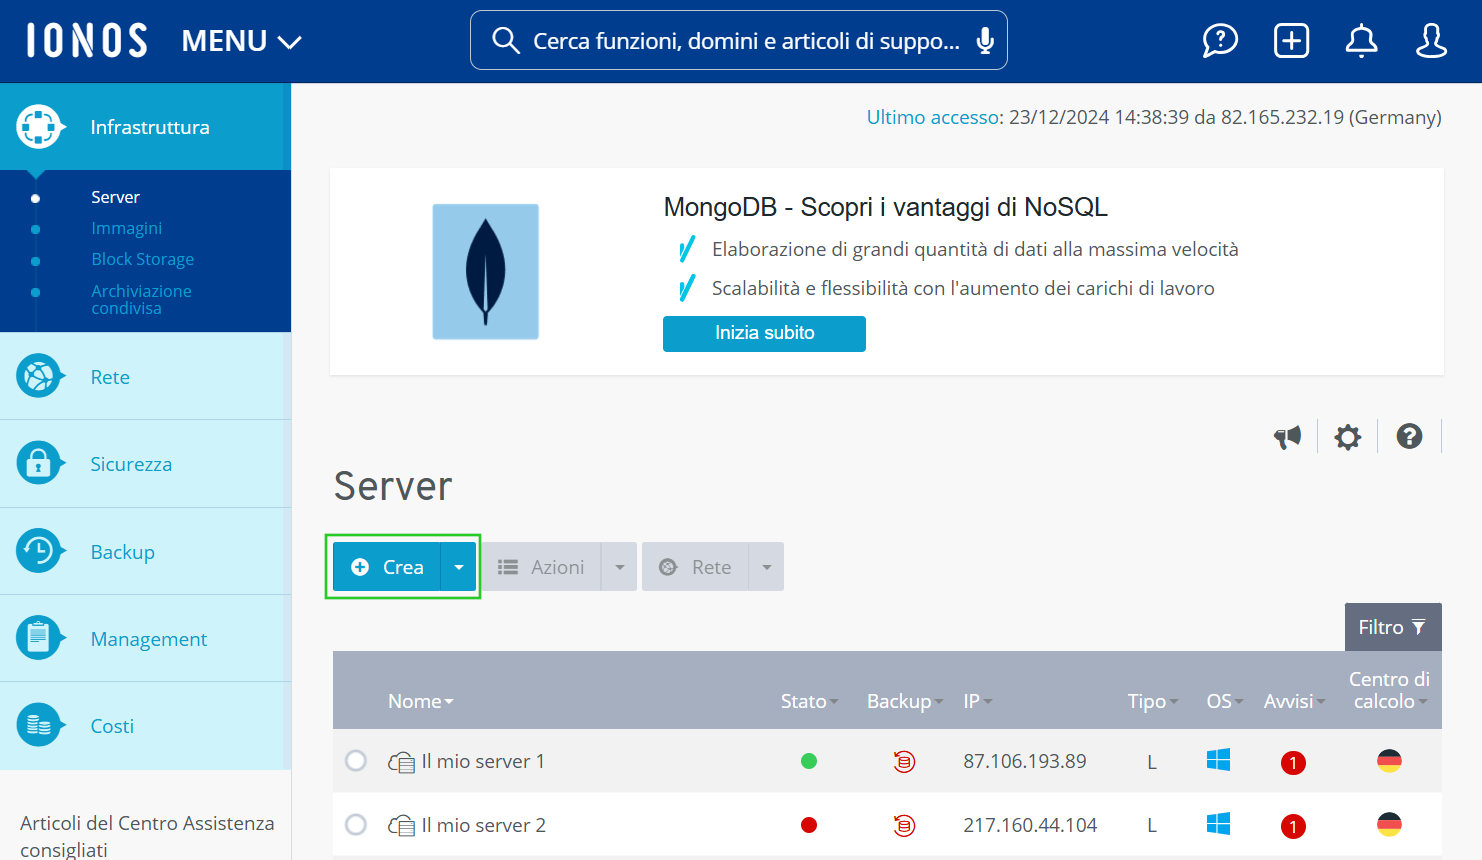The image size is (1482, 860).
Task: Open the settings gear icon above the table
Action: tap(1348, 437)
